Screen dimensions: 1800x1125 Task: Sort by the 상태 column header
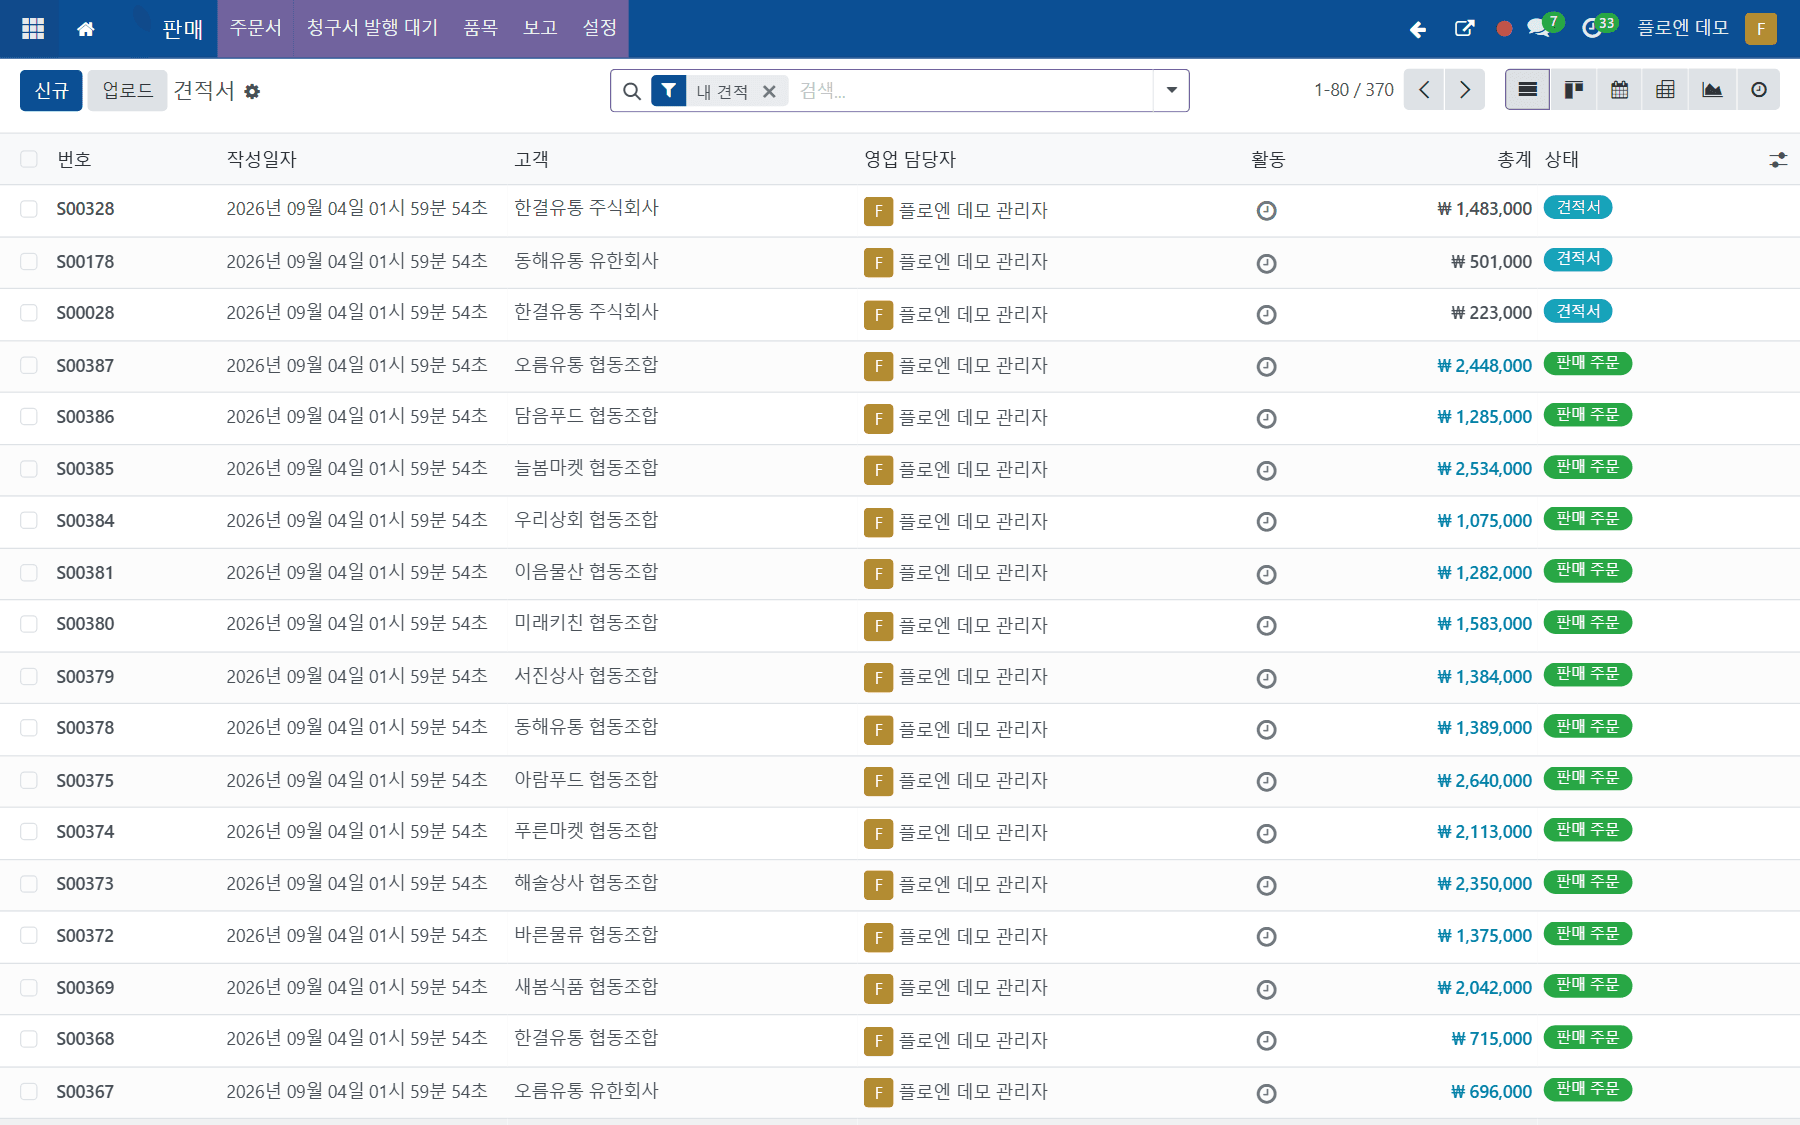point(1561,159)
